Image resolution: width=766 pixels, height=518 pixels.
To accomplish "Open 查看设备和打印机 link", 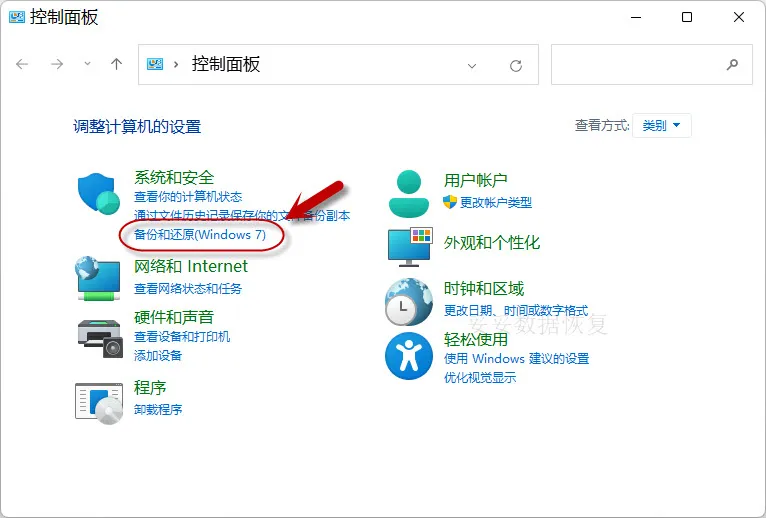I will (x=182, y=337).
